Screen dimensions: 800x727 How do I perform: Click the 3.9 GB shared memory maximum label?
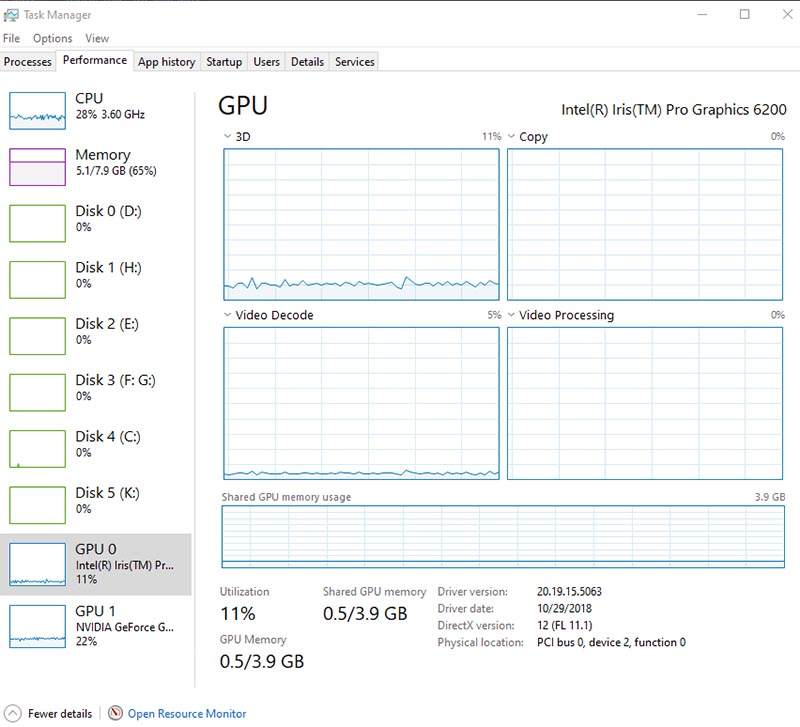click(770, 497)
